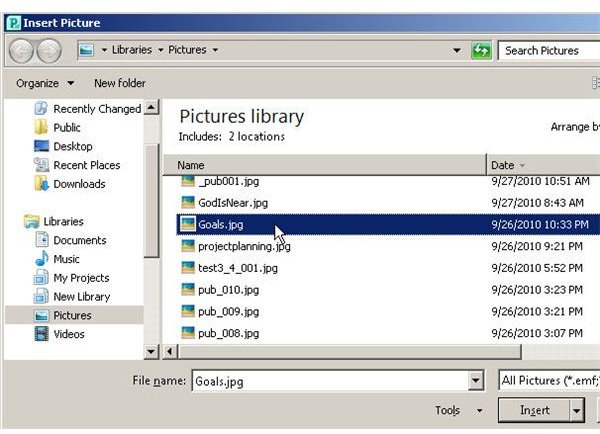Click the Libraries icon in sidebar
Viewport: 600px width, 434px height.
point(31,221)
